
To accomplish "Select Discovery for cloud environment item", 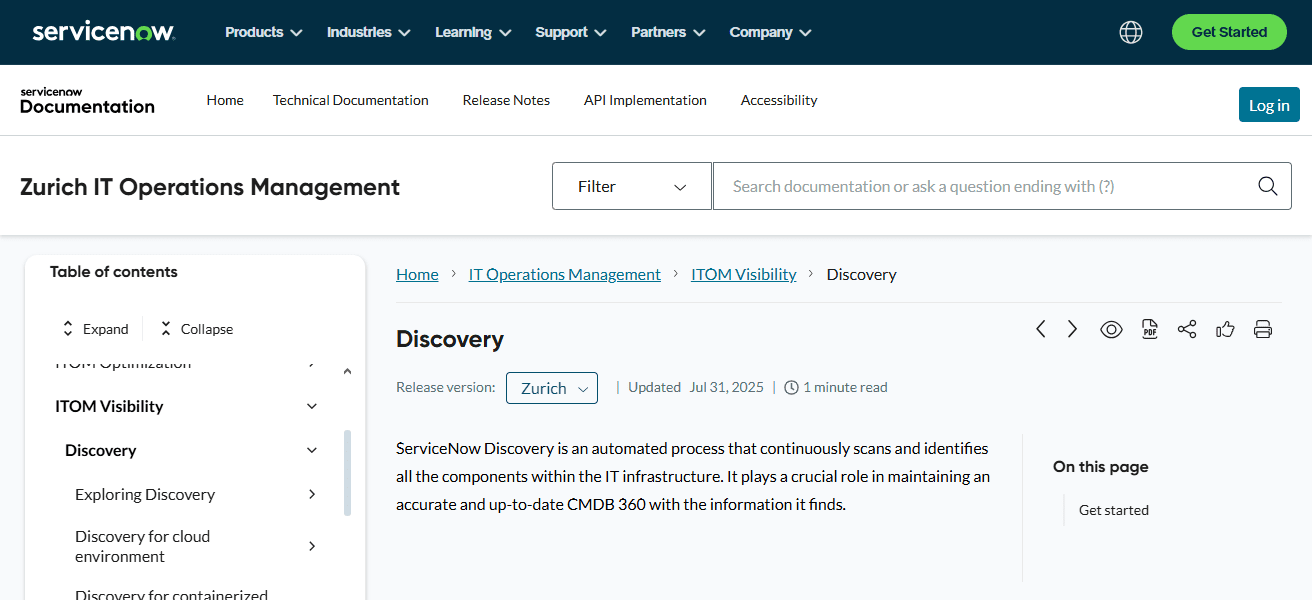I will (x=143, y=546).
